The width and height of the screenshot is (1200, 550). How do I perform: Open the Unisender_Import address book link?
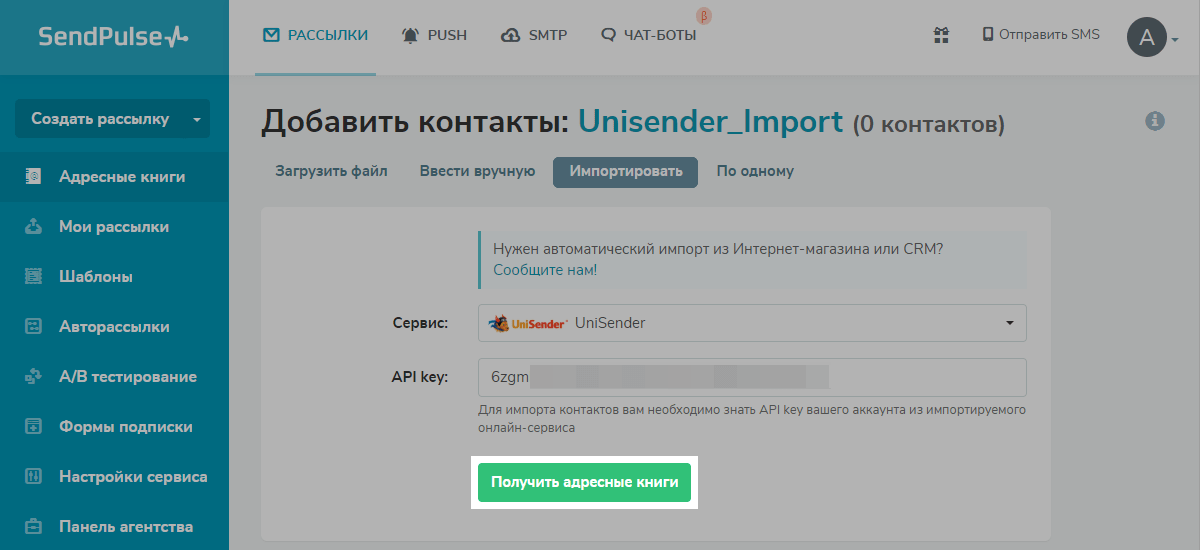[711, 122]
